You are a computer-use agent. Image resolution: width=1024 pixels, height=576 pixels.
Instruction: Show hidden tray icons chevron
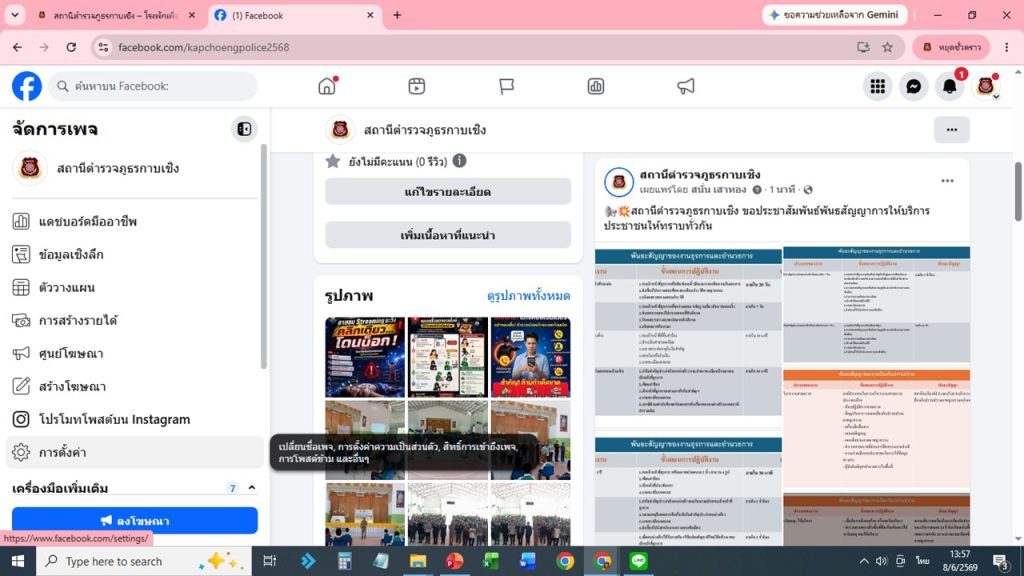(863, 561)
